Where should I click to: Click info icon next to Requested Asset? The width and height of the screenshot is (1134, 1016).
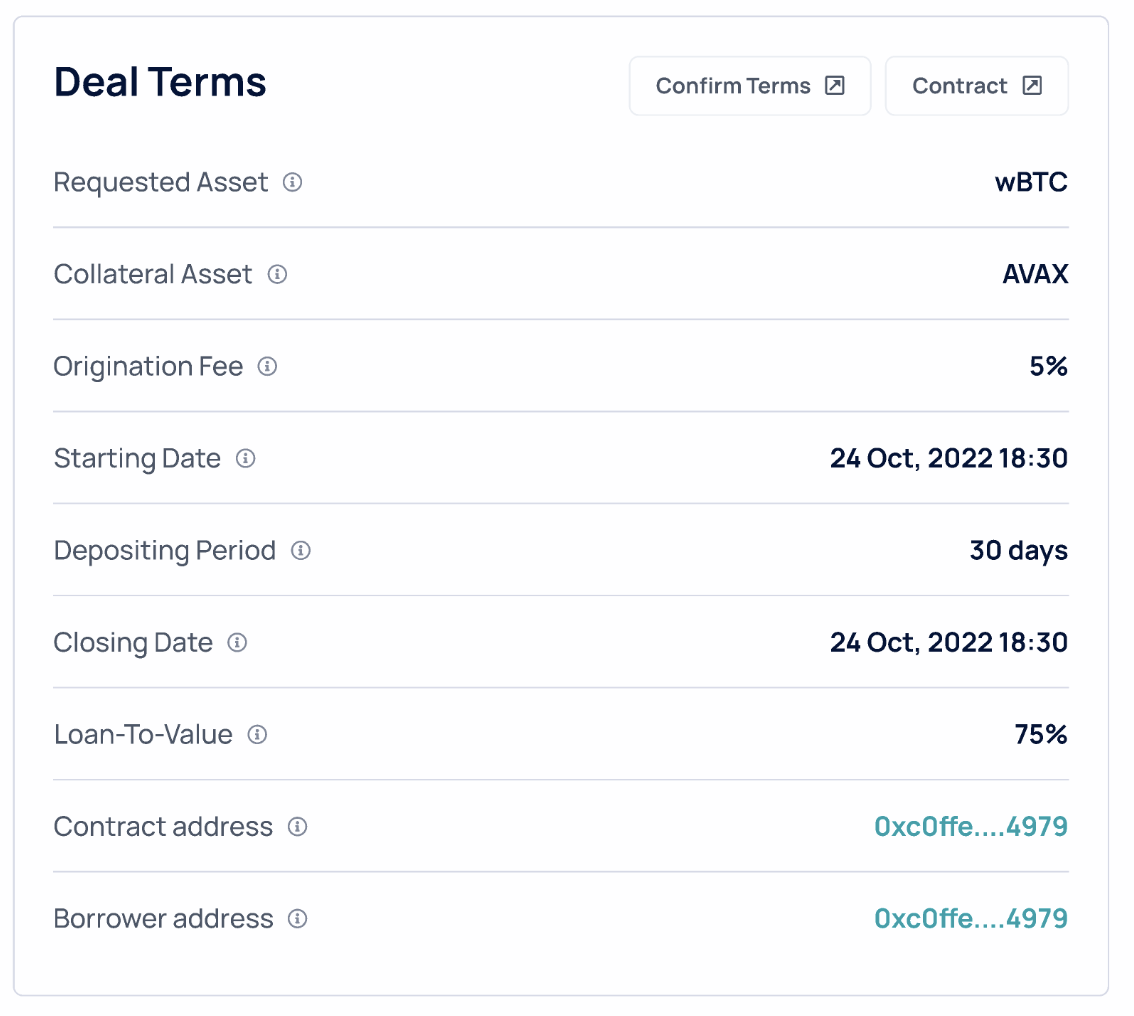(x=292, y=183)
